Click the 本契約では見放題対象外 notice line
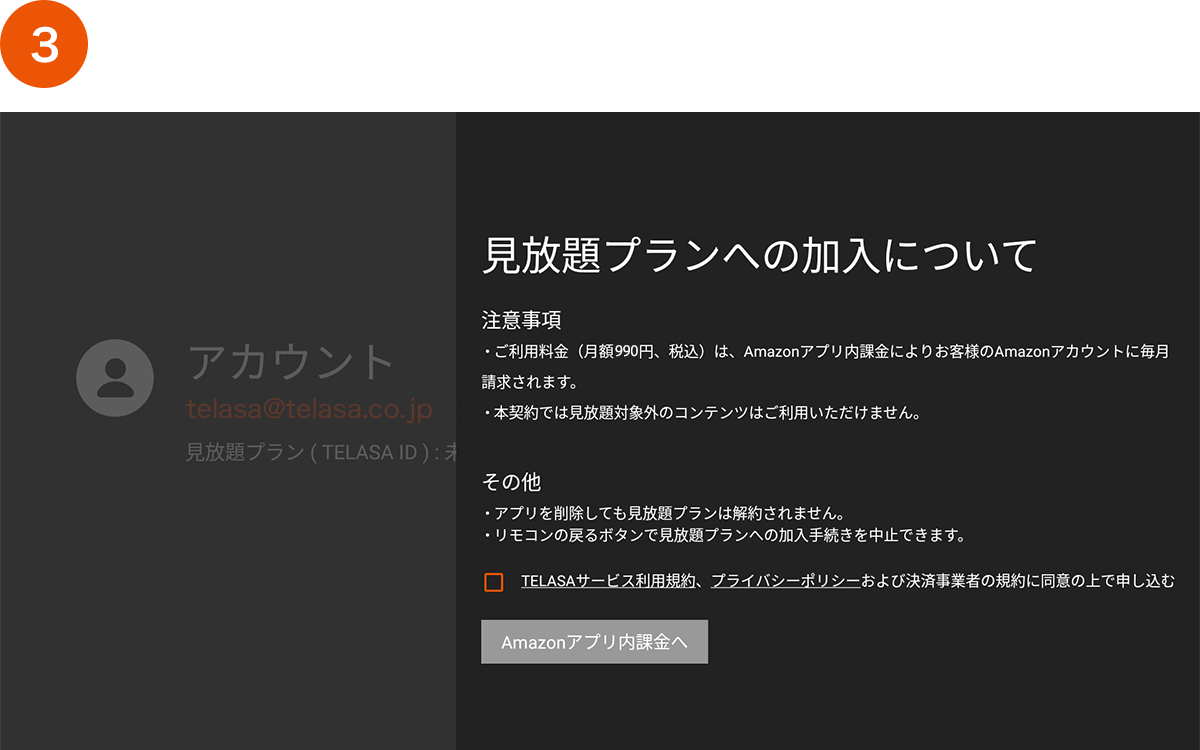The width and height of the screenshot is (1200, 750). 701,412
